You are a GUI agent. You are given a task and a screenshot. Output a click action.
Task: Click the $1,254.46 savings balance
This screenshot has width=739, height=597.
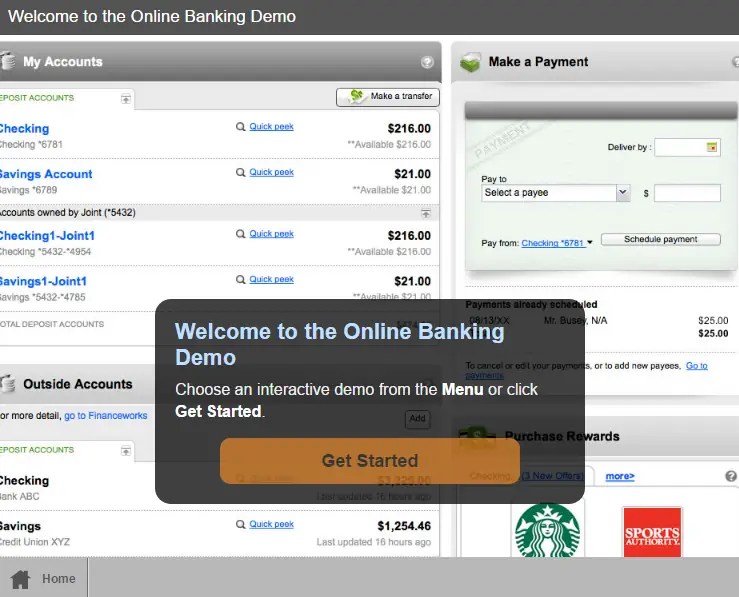point(404,526)
